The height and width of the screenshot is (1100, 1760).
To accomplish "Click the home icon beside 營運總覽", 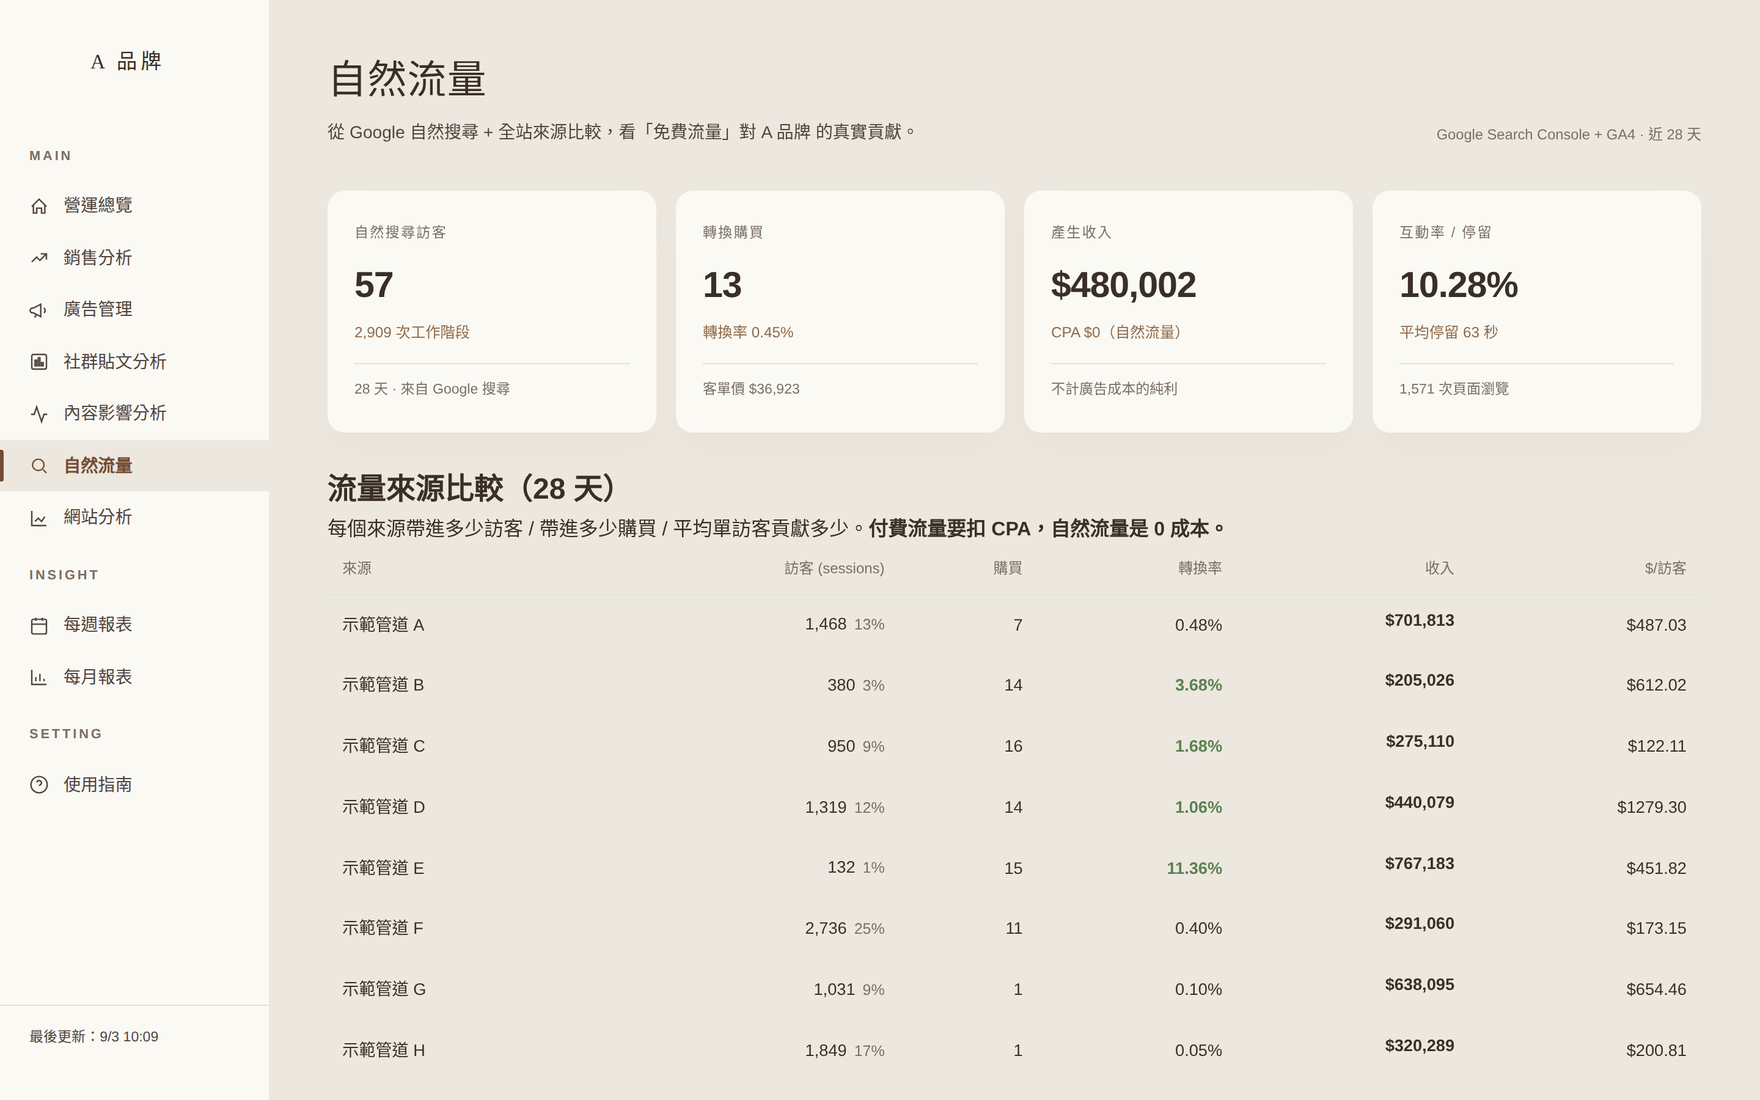I will (39, 206).
